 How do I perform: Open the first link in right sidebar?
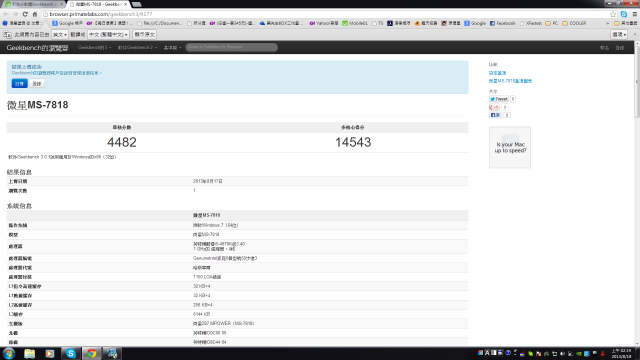click(497, 73)
